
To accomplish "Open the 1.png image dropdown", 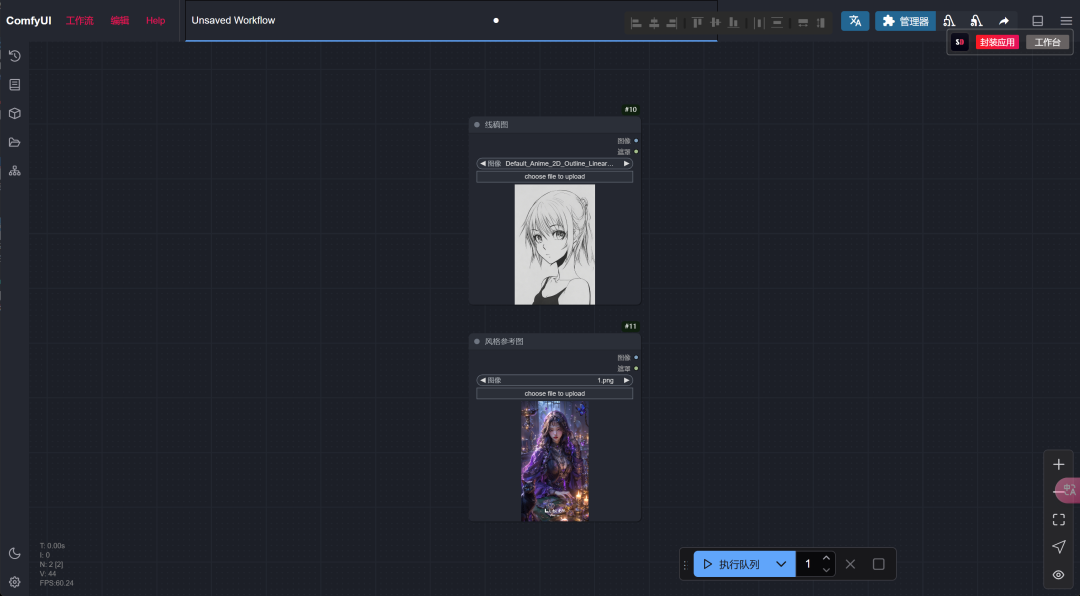I will tap(554, 380).
